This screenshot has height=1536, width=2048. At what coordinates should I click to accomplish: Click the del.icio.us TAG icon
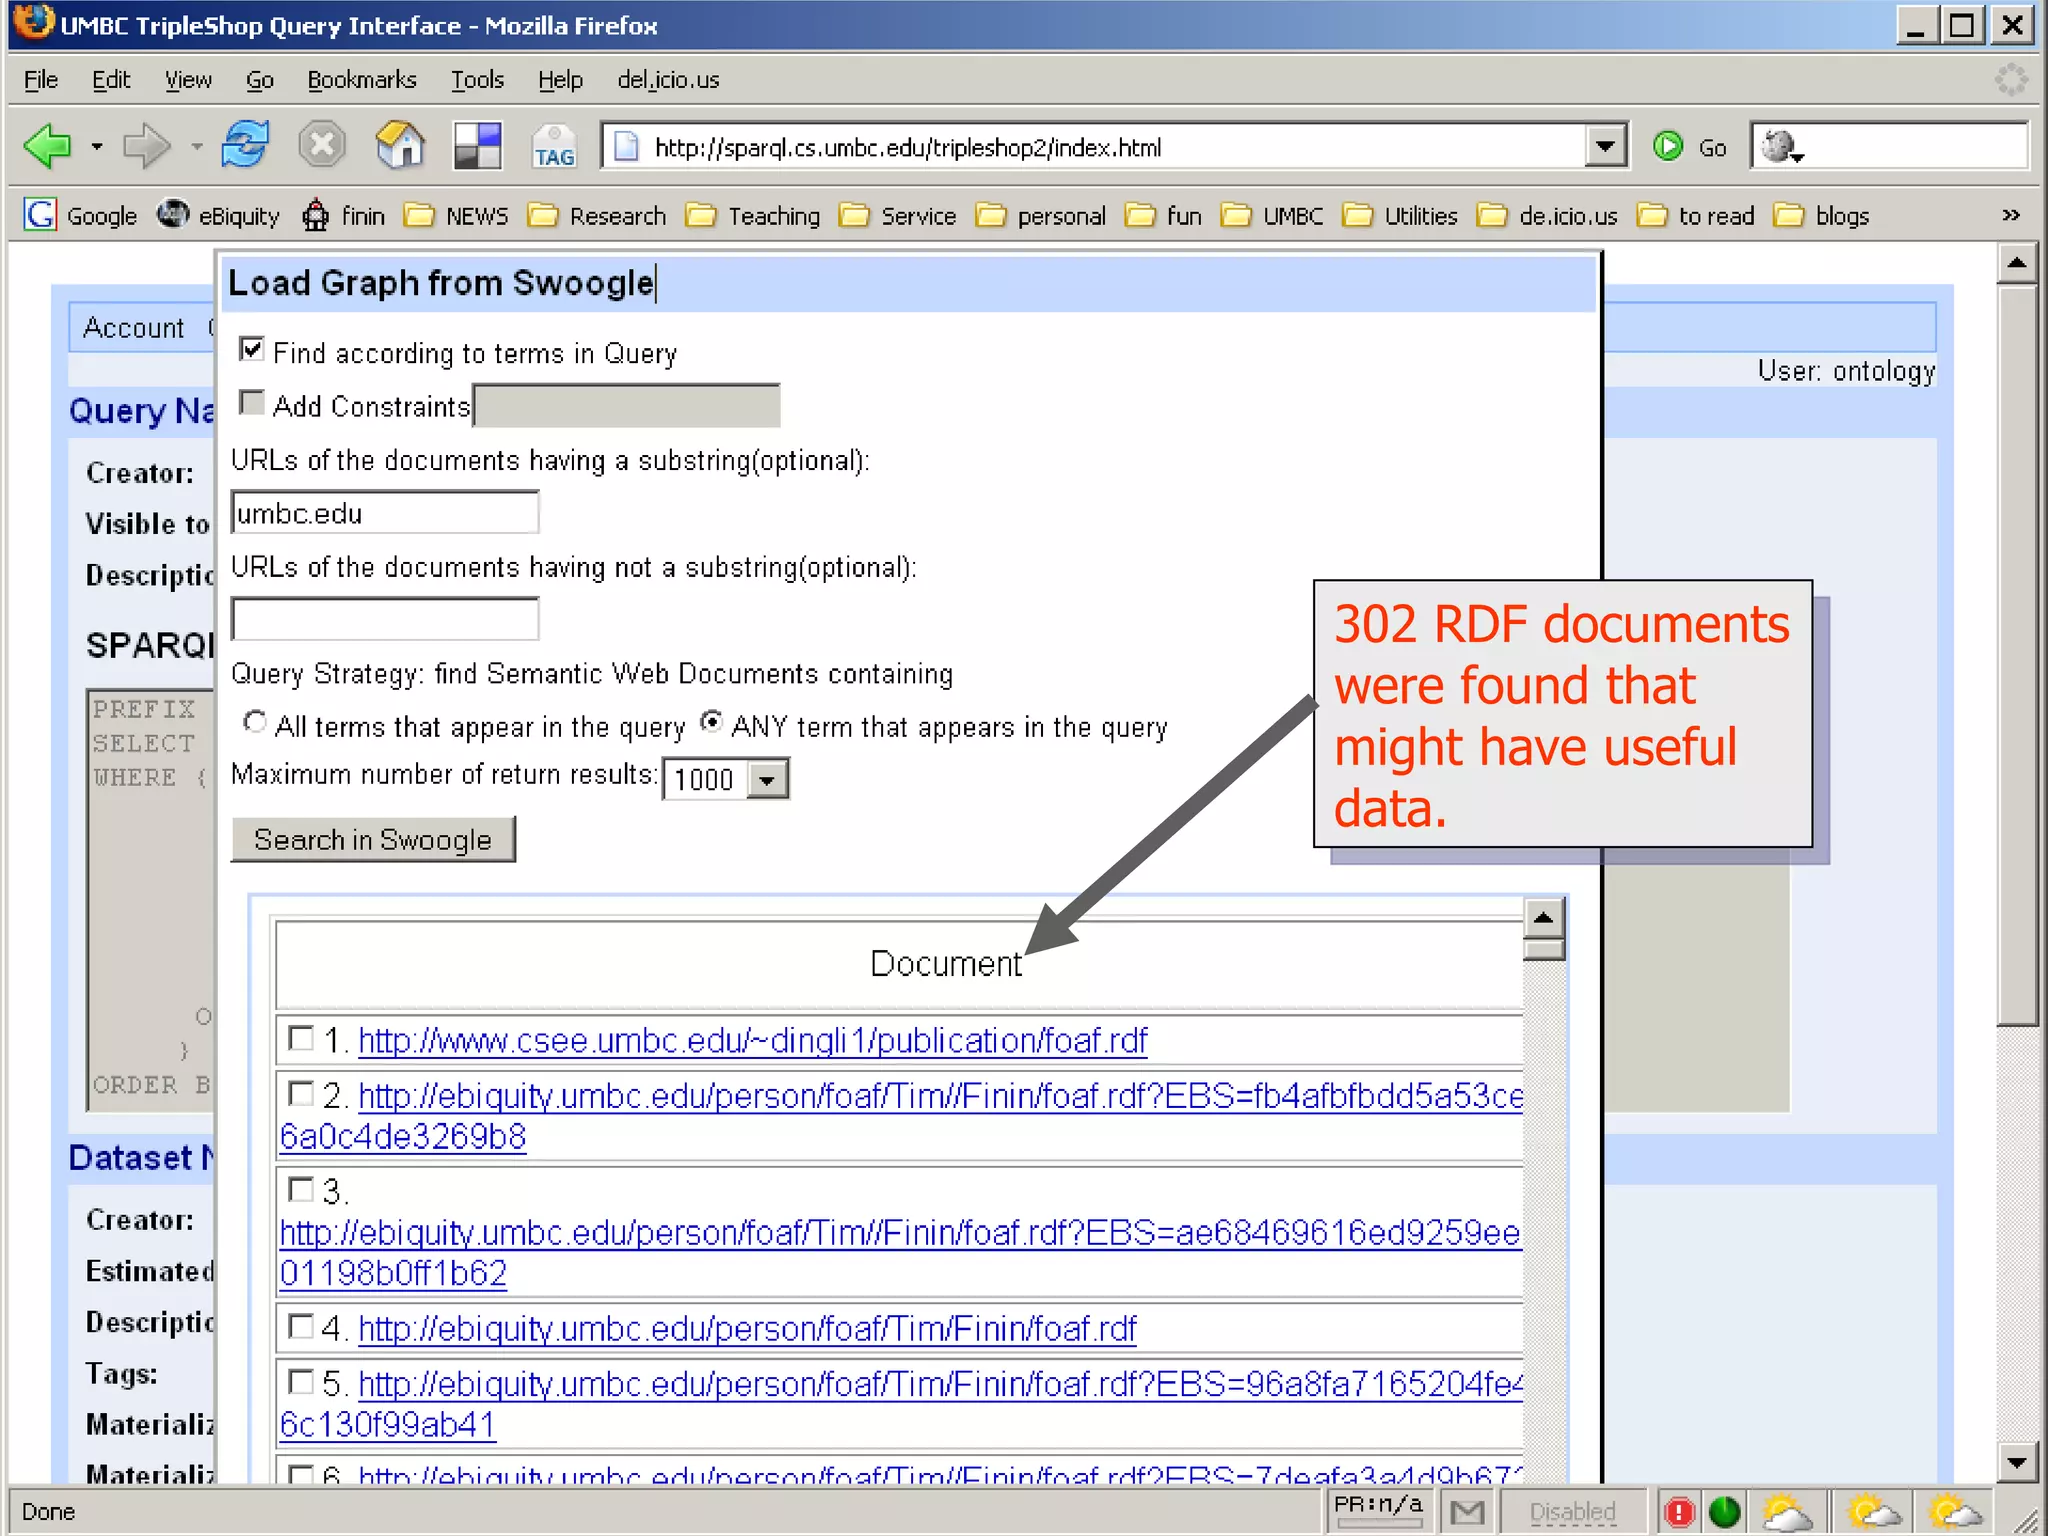pos(553,147)
